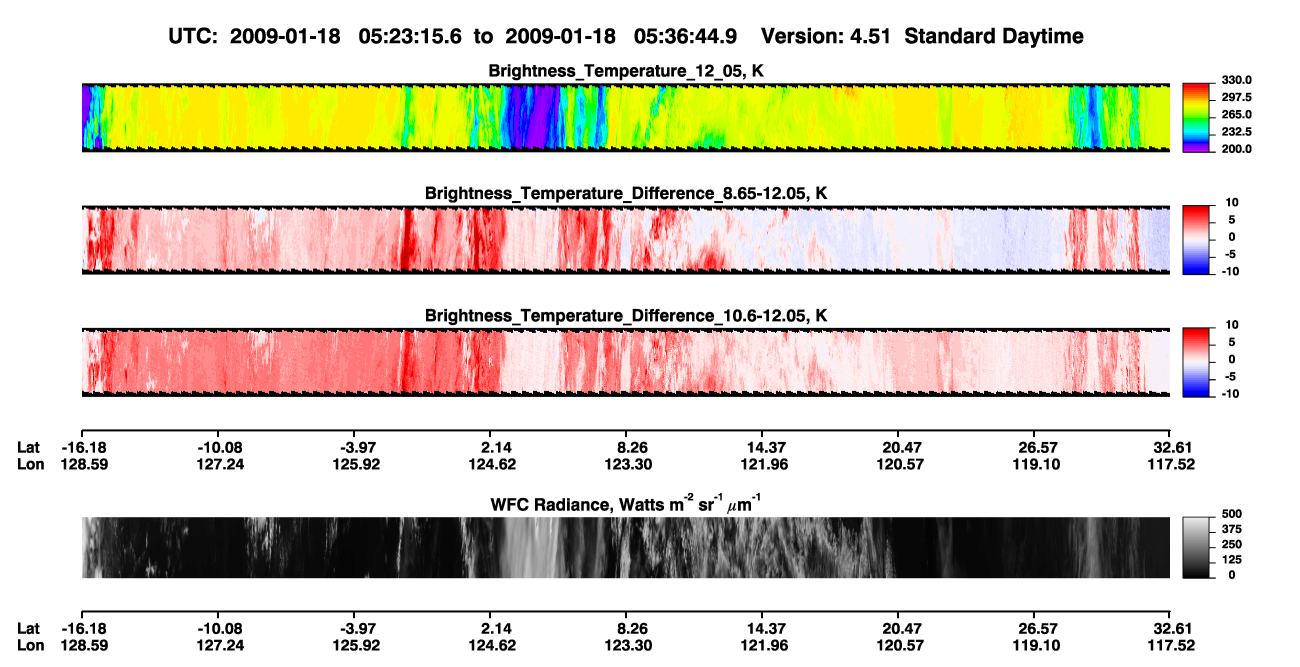Screen dimensions: 1300x667
Task: Click the WFC Radiance panel title
Action: 626,504
